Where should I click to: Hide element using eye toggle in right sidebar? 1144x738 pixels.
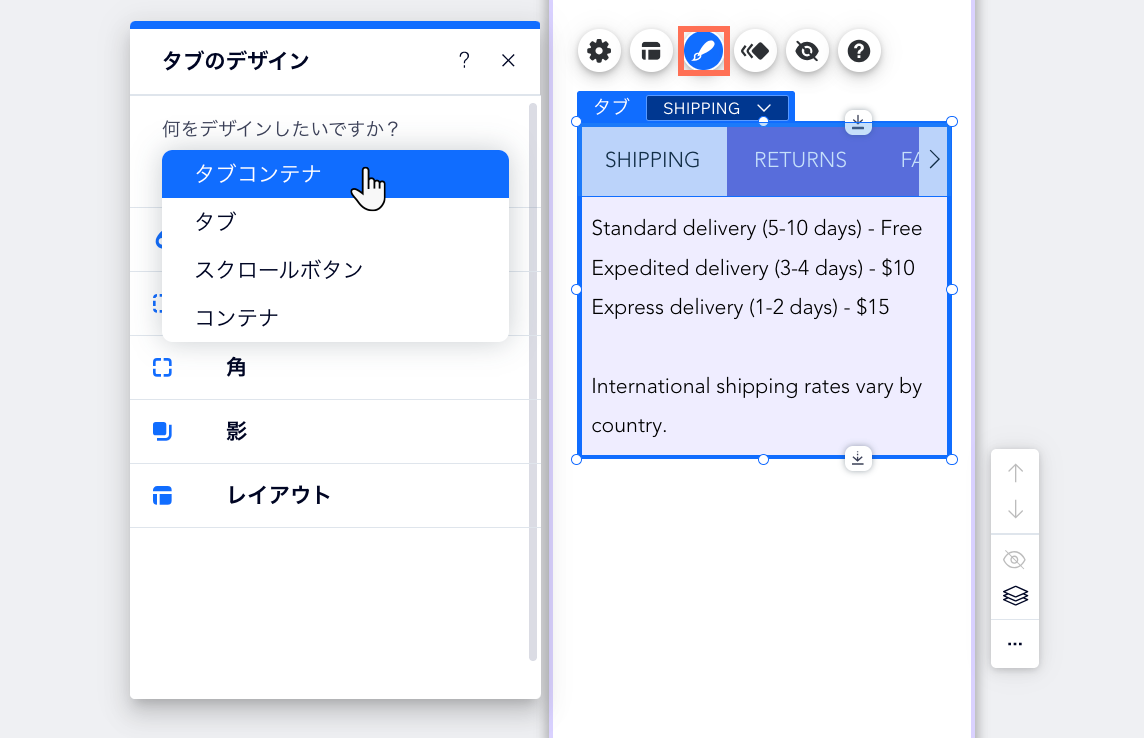[1015, 560]
